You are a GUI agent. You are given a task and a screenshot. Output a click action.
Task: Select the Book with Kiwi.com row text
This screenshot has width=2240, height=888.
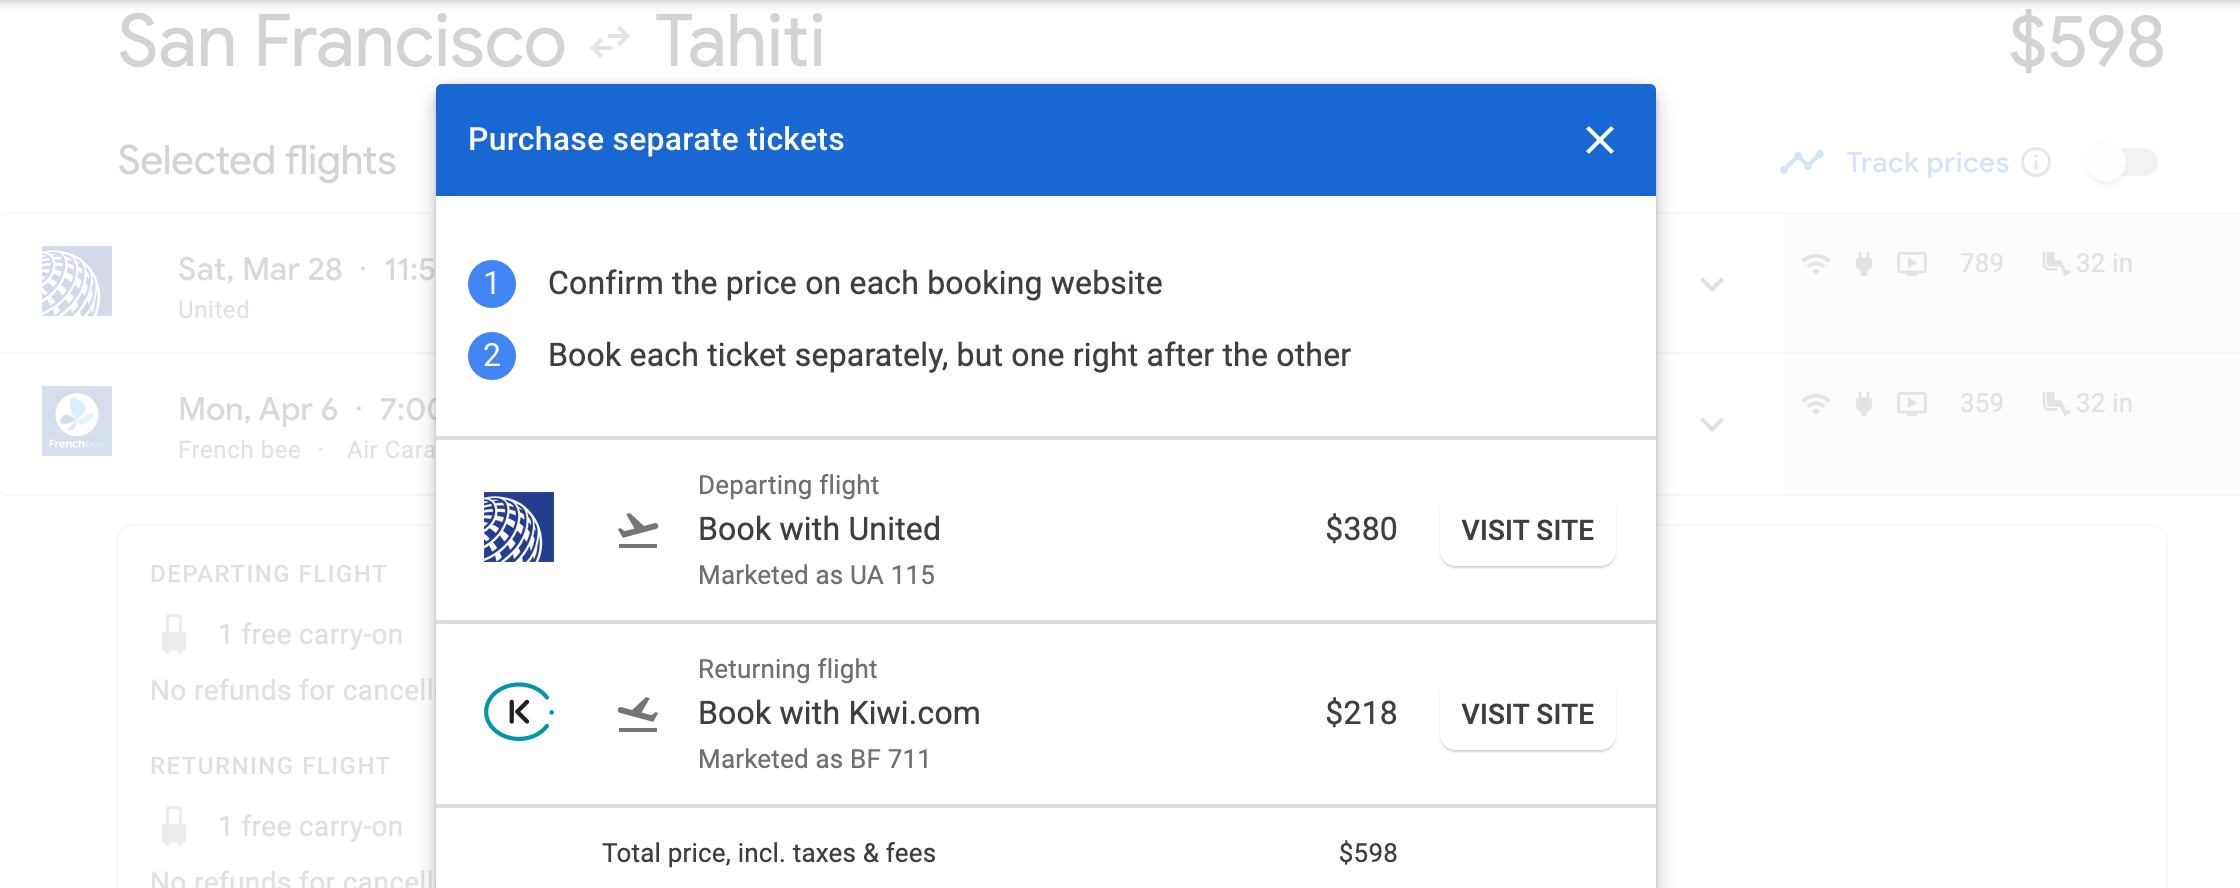point(839,713)
